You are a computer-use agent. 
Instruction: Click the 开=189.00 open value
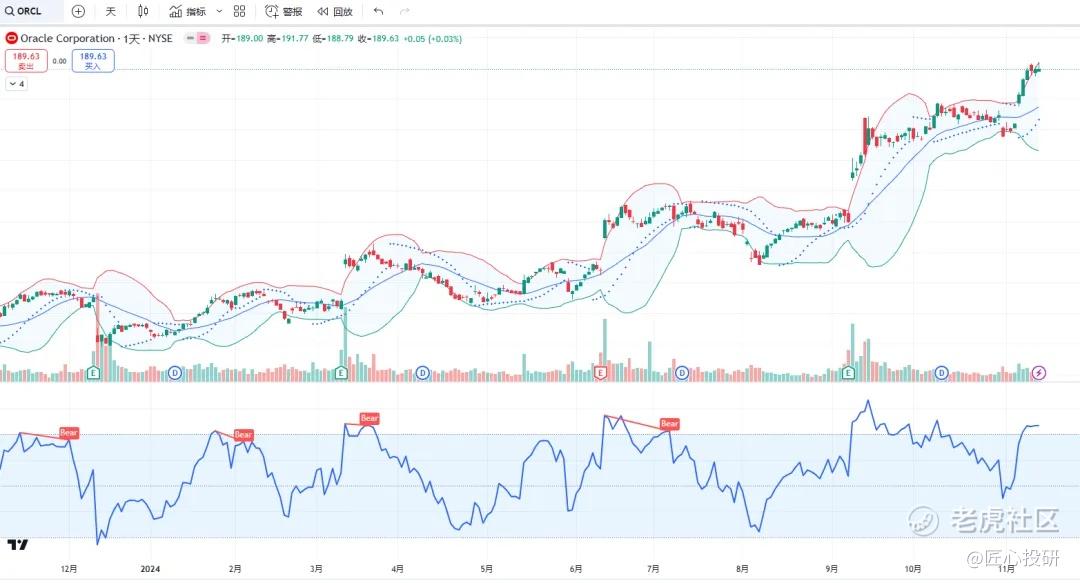(x=242, y=39)
